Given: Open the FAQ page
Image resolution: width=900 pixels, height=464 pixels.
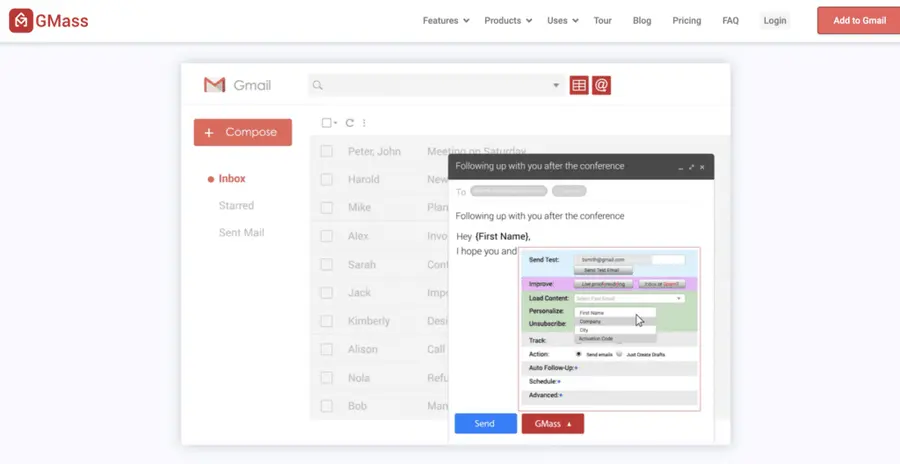Looking at the screenshot, I should click(730, 21).
